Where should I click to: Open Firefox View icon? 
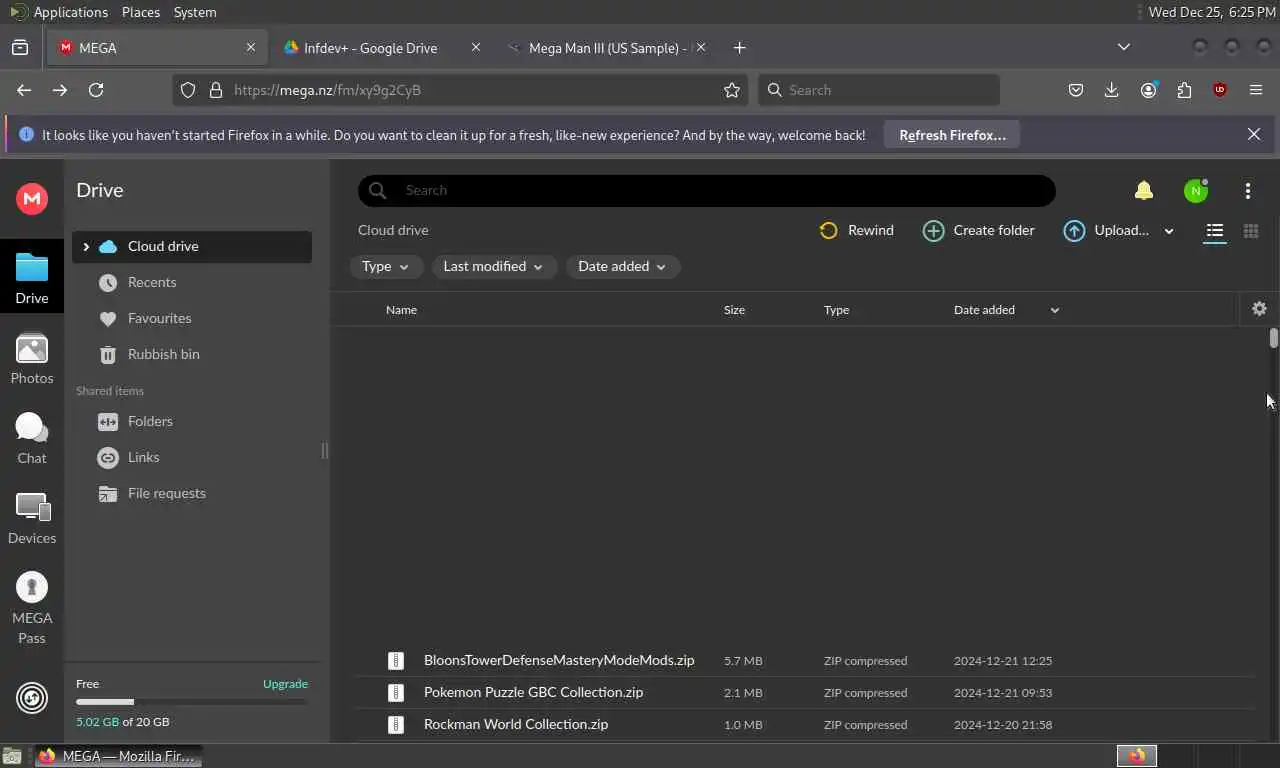click(20, 48)
